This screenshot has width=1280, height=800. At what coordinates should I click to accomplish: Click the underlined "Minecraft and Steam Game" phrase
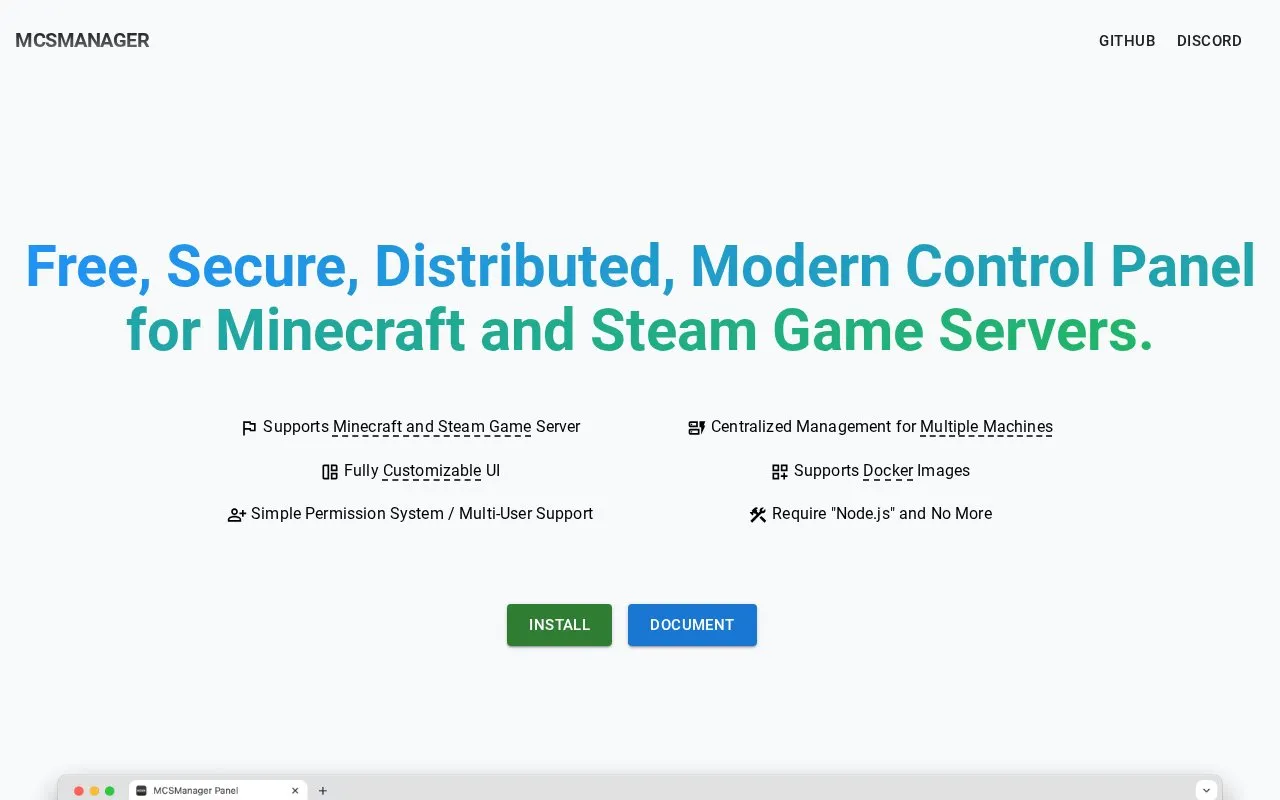click(432, 427)
